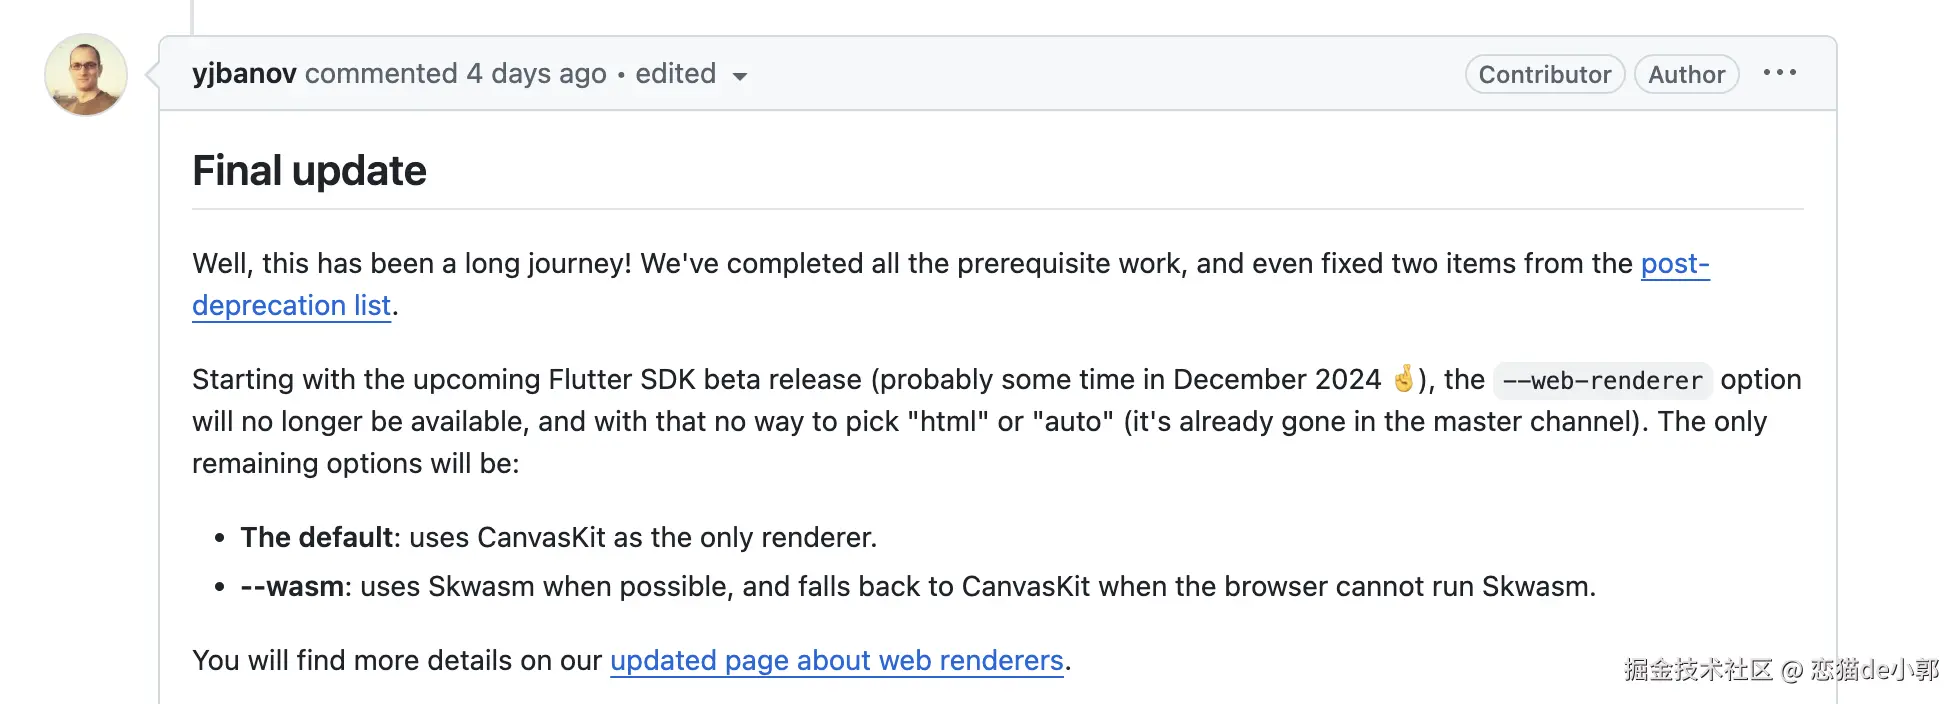Open updated page about web renderers link

(836, 661)
